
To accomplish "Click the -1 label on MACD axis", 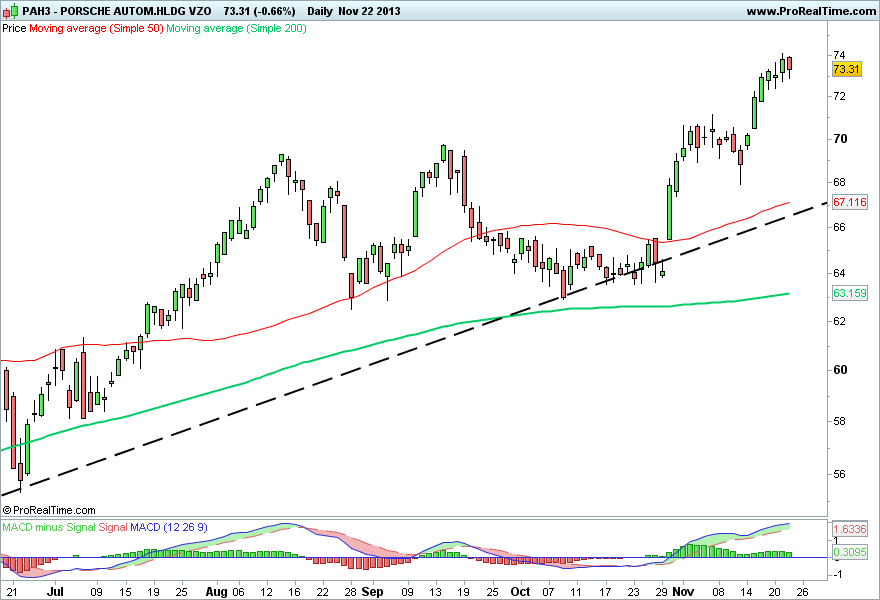I will click(x=837, y=574).
